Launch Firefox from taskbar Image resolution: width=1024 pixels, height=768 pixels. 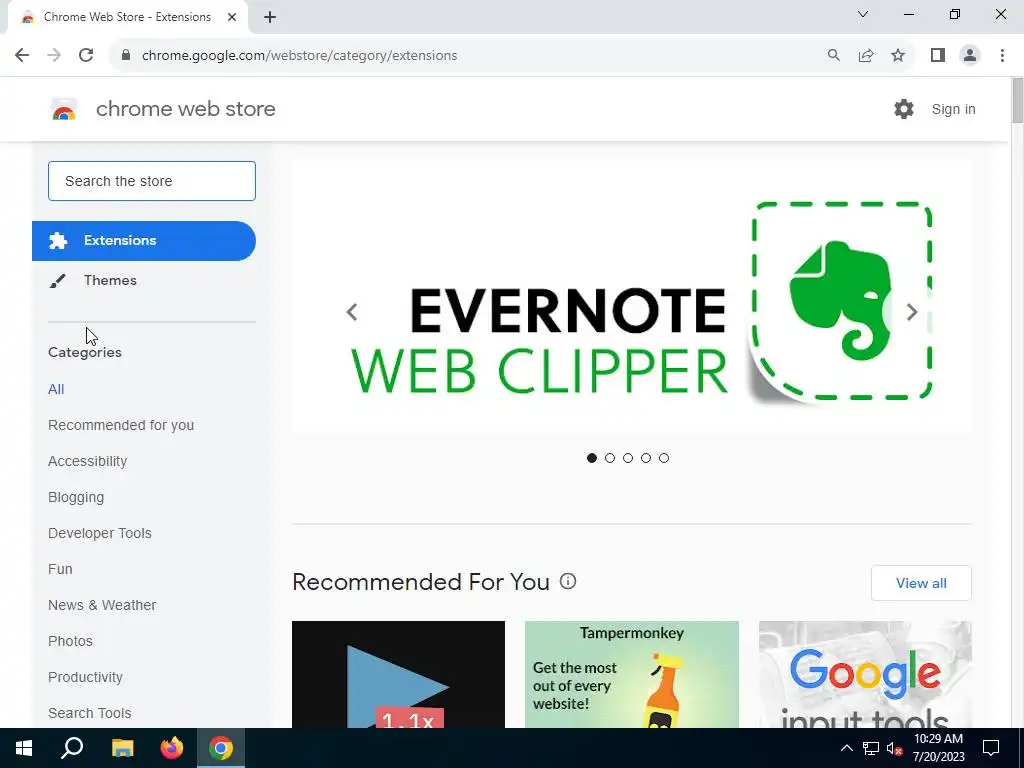click(x=172, y=748)
